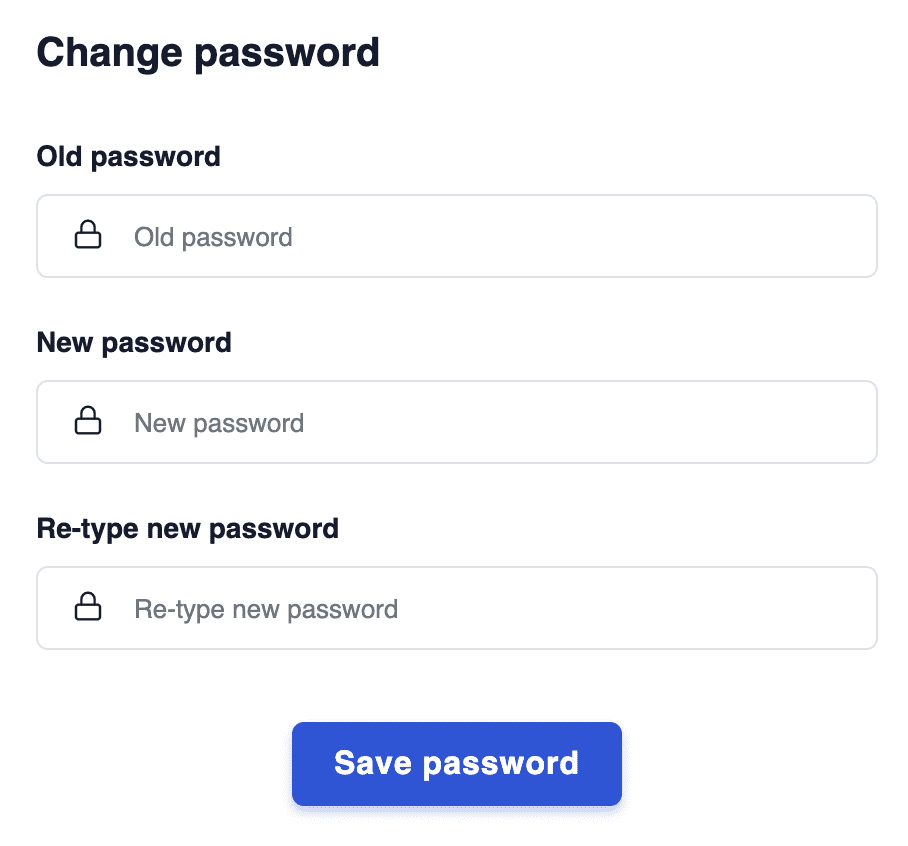Viewport: 908px width, 846px height.
Task: Click the Old password placeholder text
Action: coord(213,237)
